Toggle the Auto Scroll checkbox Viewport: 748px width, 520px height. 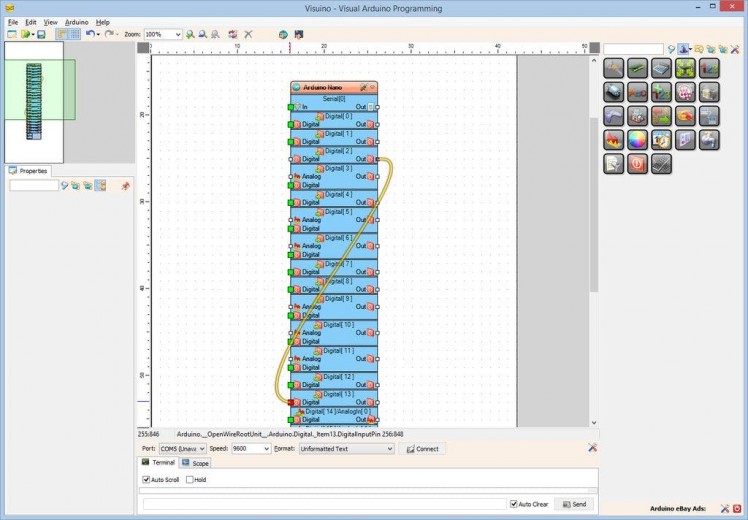tap(148, 480)
